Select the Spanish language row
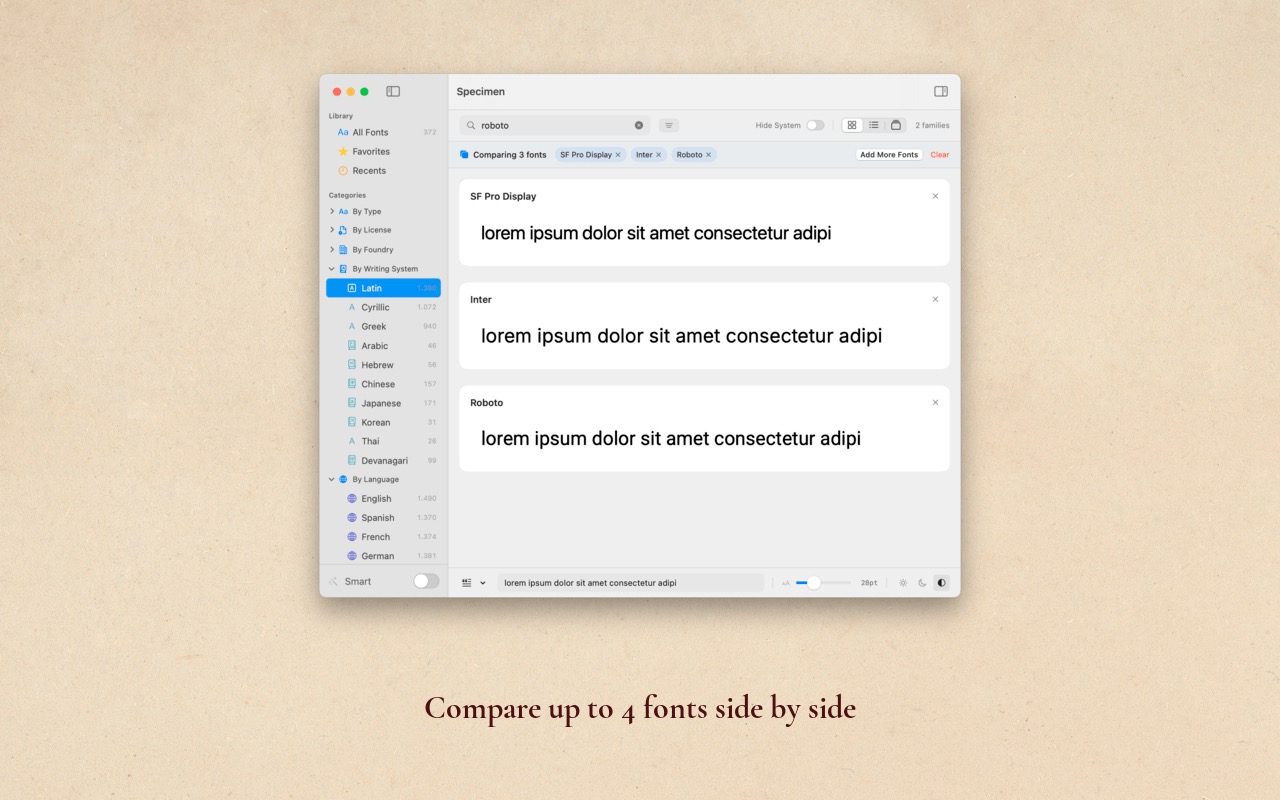Image resolution: width=1280 pixels, height=800 pixels. 383,518
